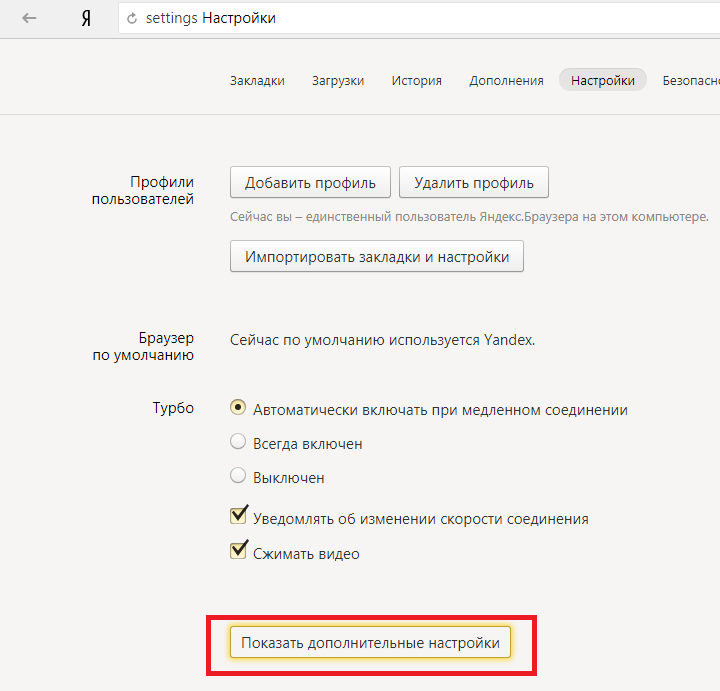Screen dimensions: 720x691
Task: Choose the 'Всегда включен' Turbo option
Action: 238,442
